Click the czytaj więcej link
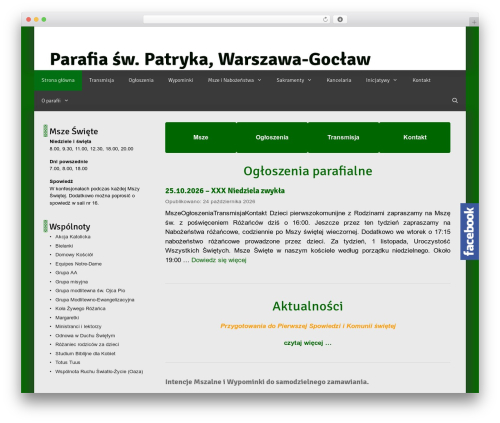Image resolution: width=500 pixels, height=423 pixels. tap(308, 343)
